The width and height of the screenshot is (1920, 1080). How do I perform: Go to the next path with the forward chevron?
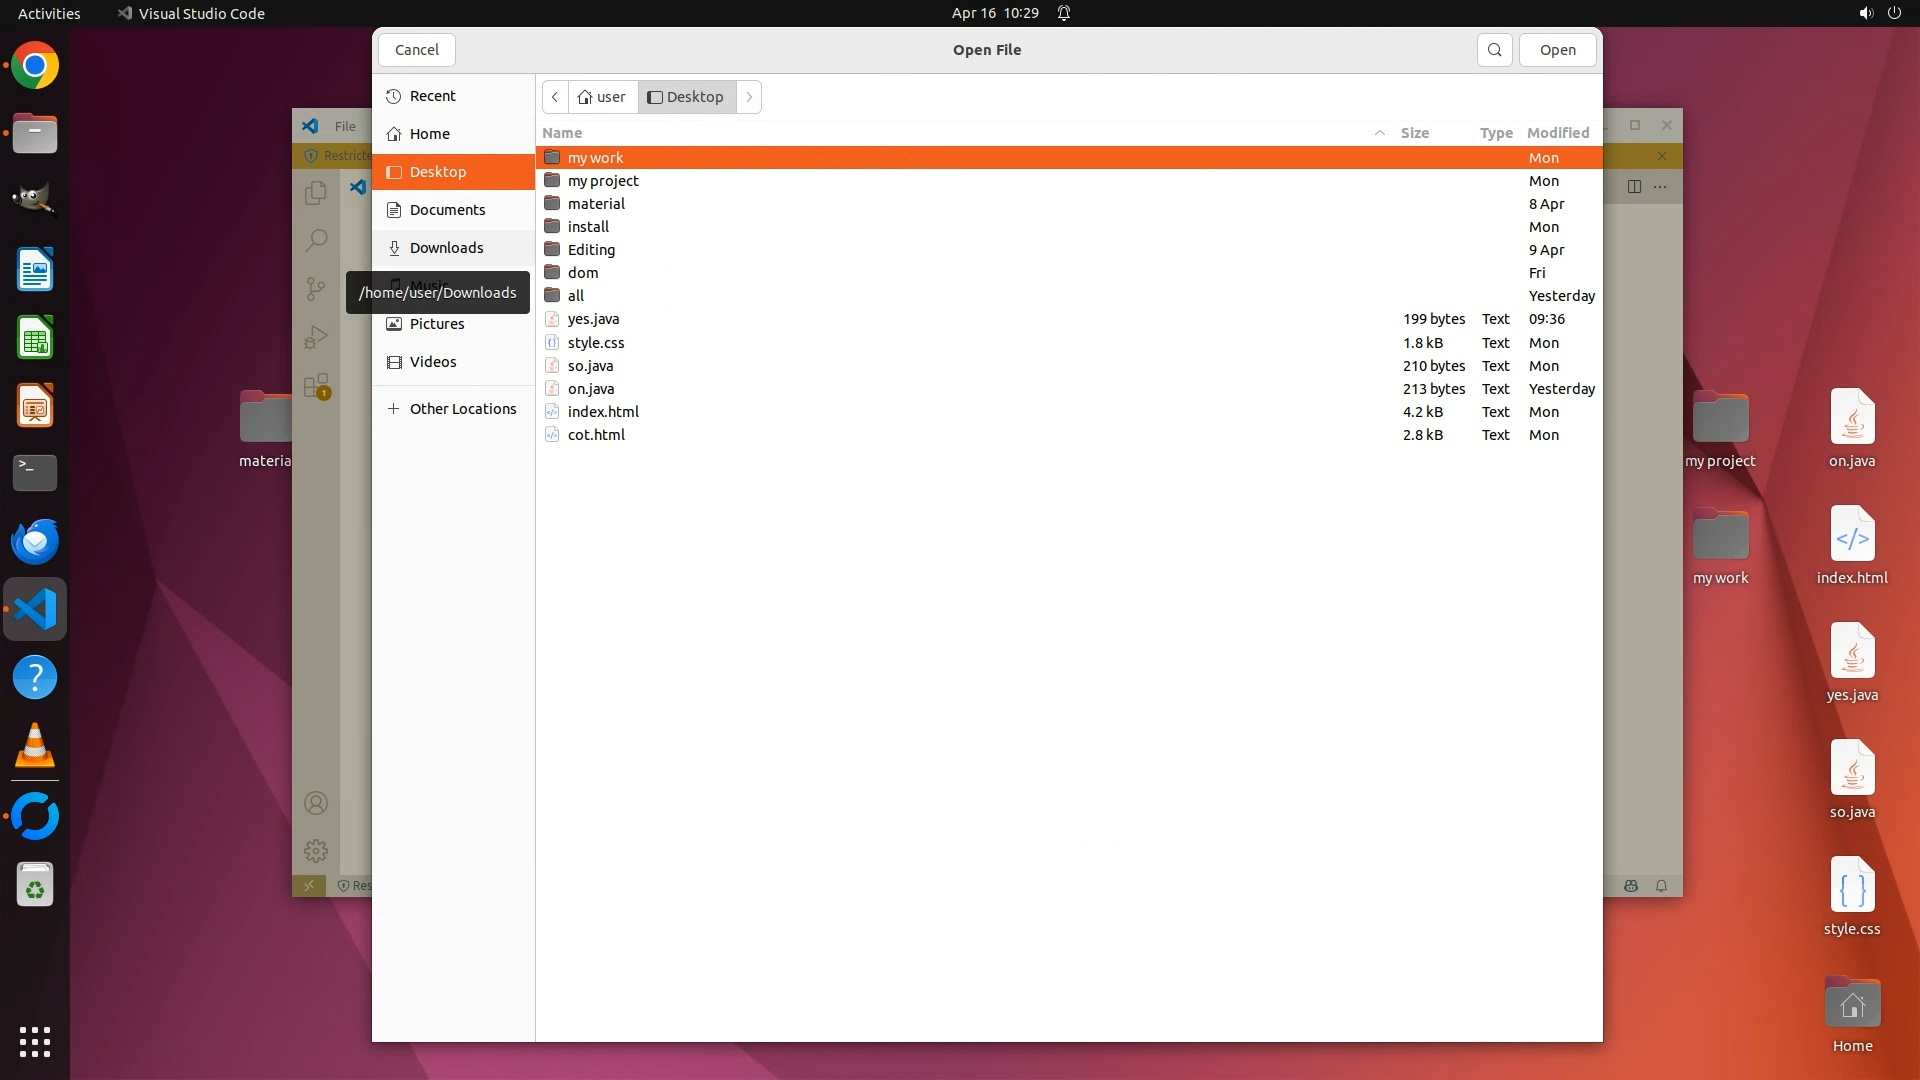(749, 97)
